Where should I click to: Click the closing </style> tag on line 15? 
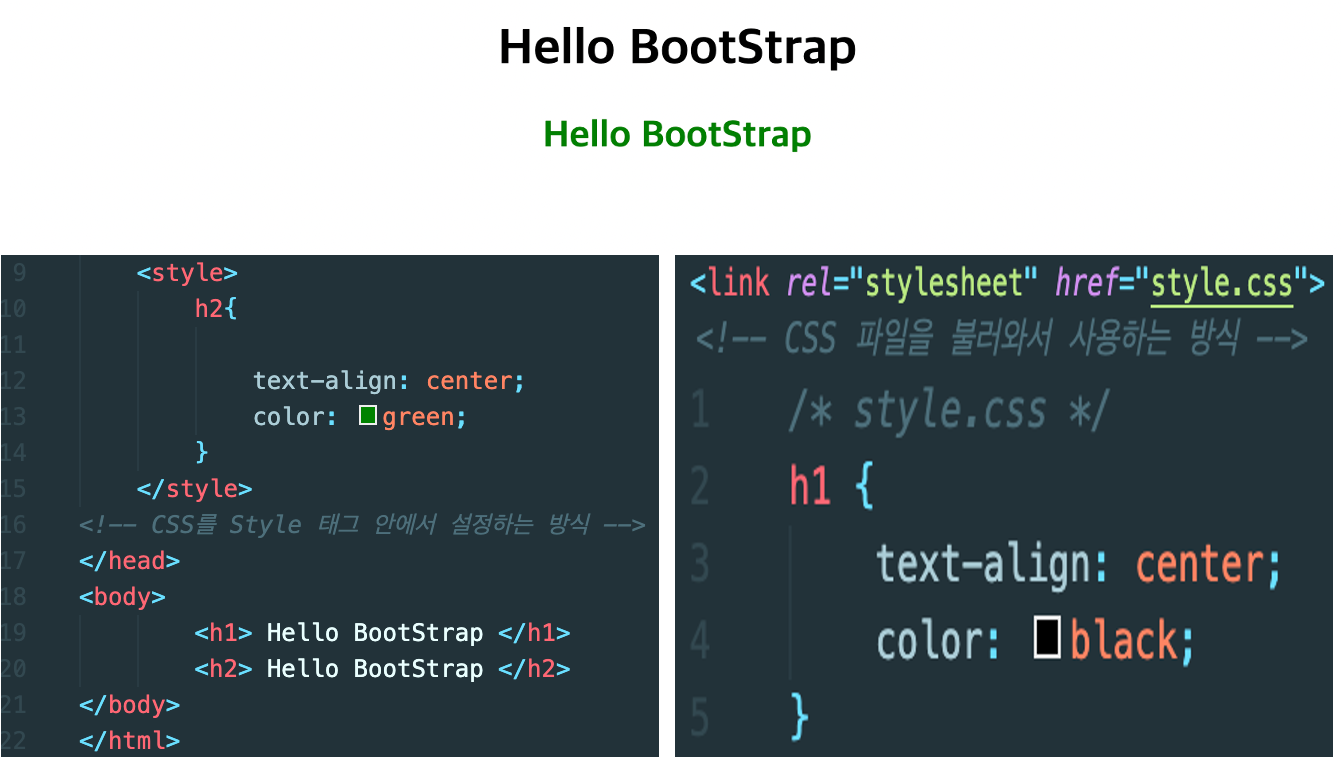click(195, 488)
